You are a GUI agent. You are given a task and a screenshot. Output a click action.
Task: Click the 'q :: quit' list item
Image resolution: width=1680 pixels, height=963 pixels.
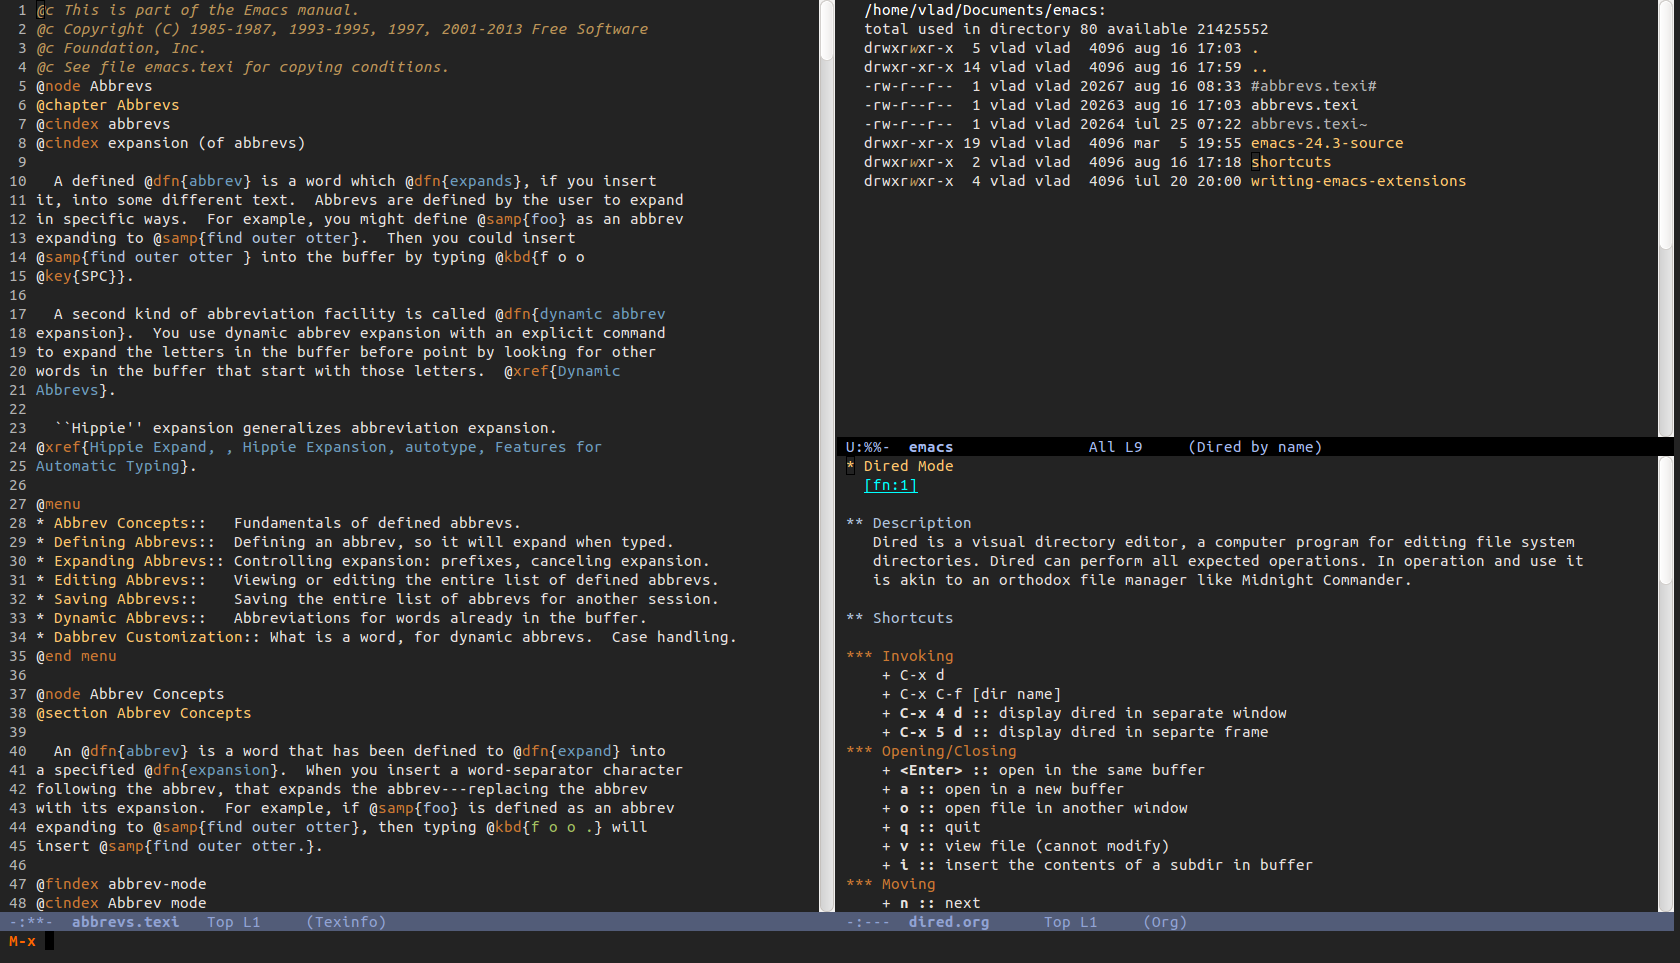point(931,827)
